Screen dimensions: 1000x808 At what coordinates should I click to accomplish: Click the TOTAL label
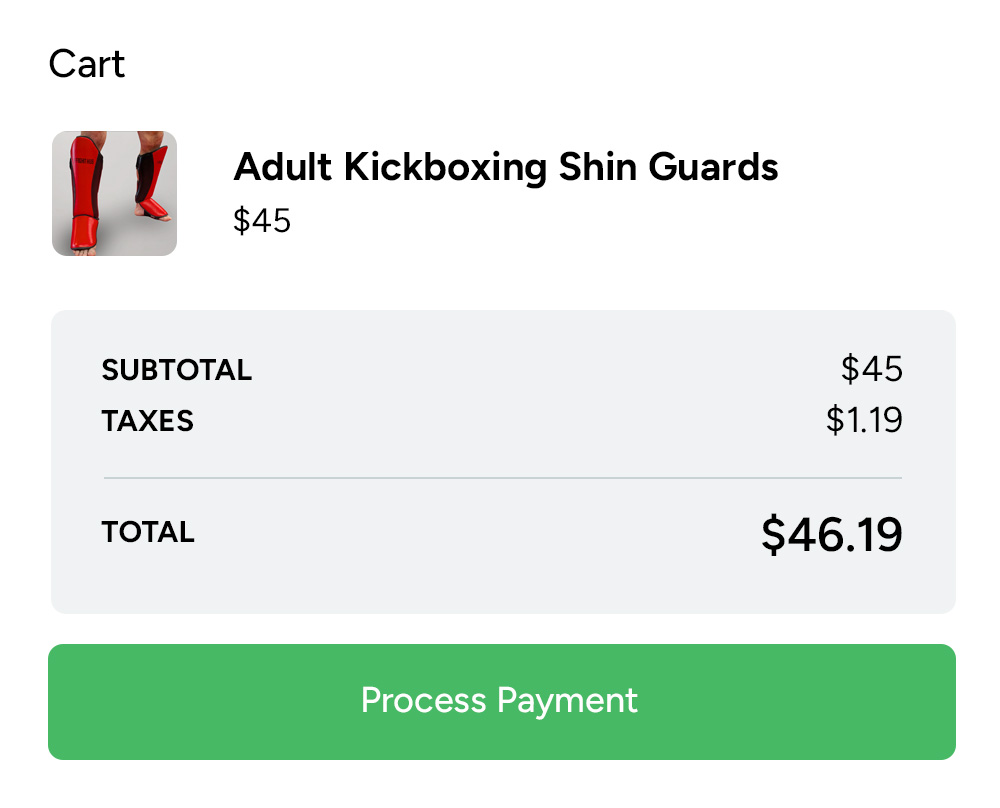coord(148,532)
